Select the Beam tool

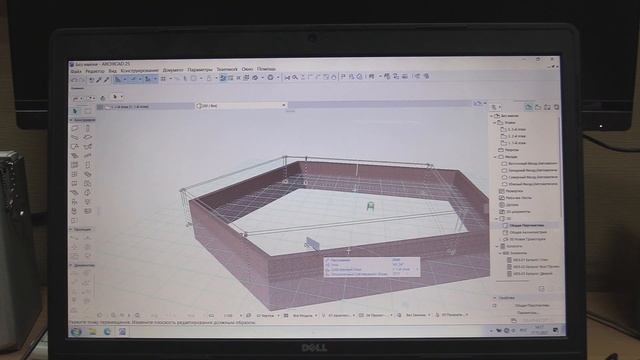(x=75, y=137)
